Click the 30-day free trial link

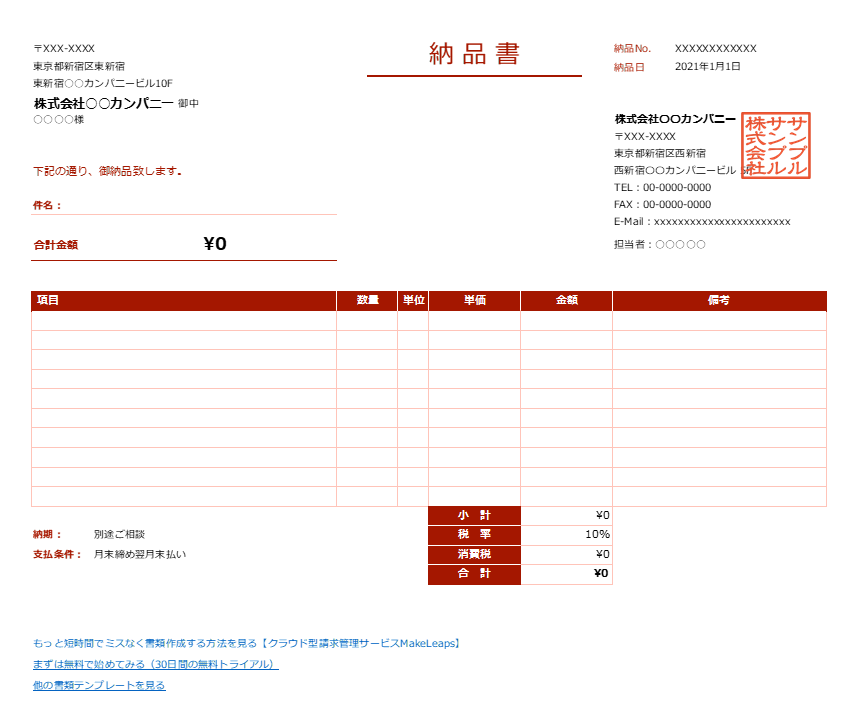[155, 664]
